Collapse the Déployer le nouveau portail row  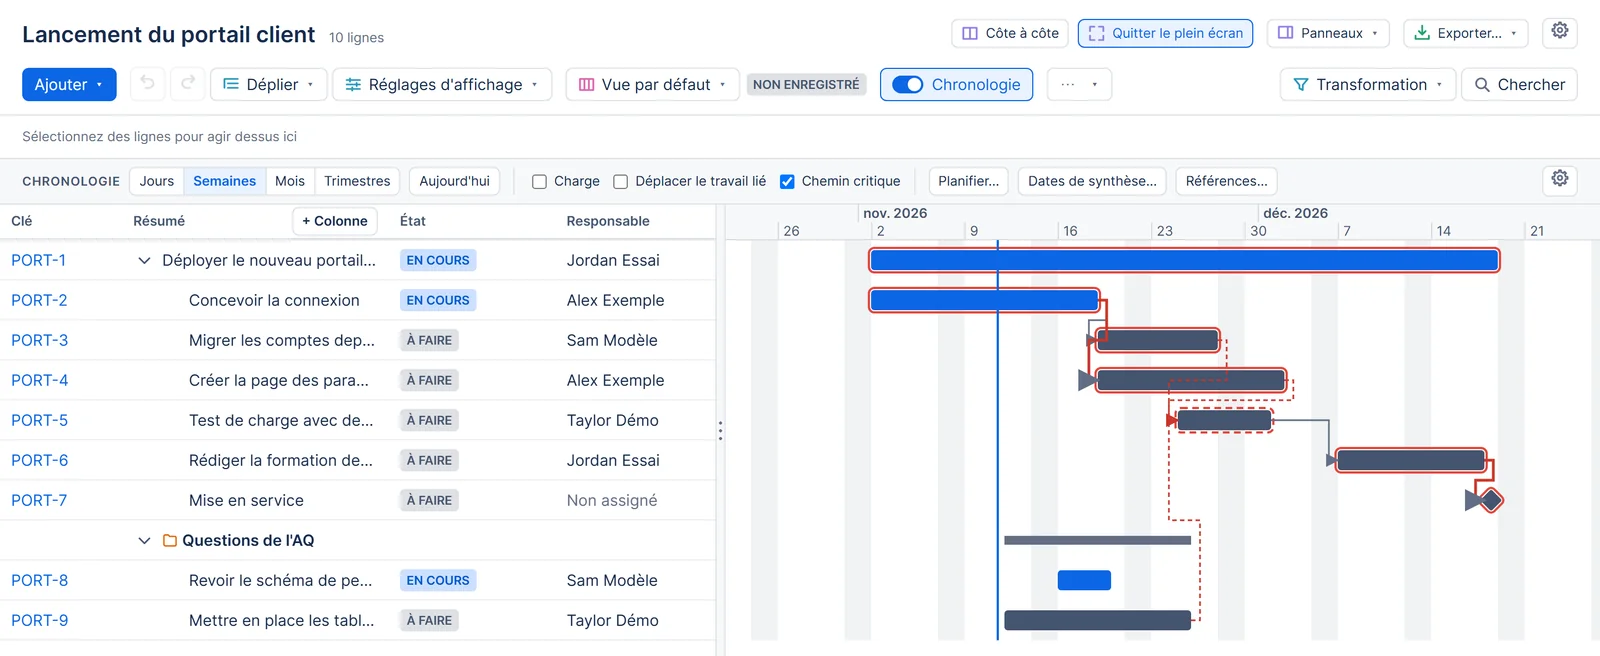click(144, 260)
